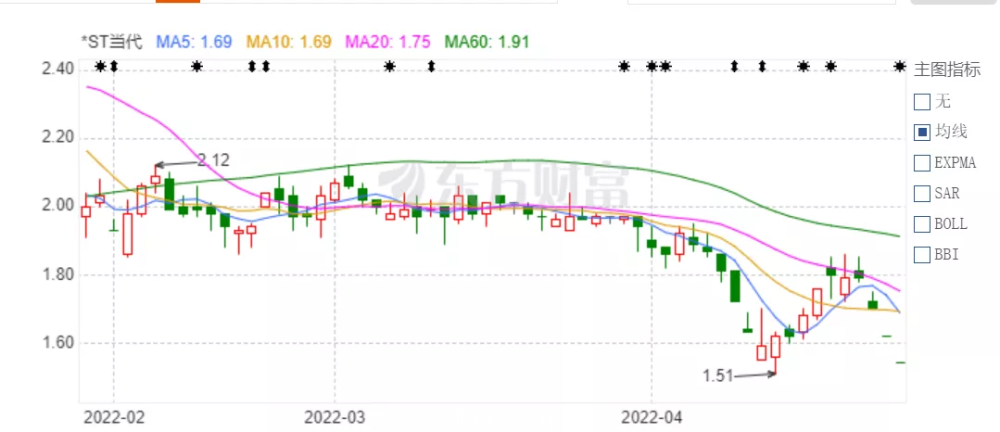1000x432 pixels.
Task: Click the MA20: 1.75 legend label
Action: (388, 42)
